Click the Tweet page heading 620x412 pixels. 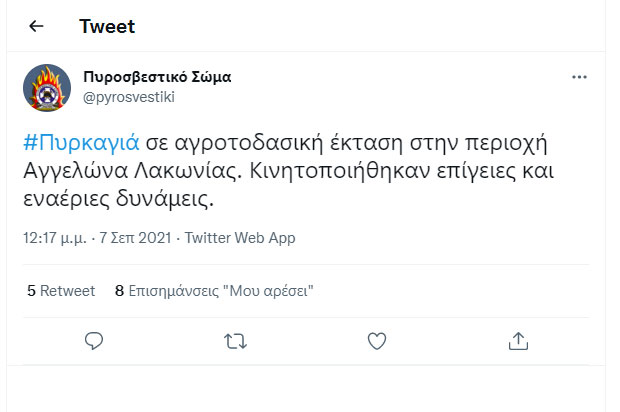pyautogui.click(x=107, y=26)
